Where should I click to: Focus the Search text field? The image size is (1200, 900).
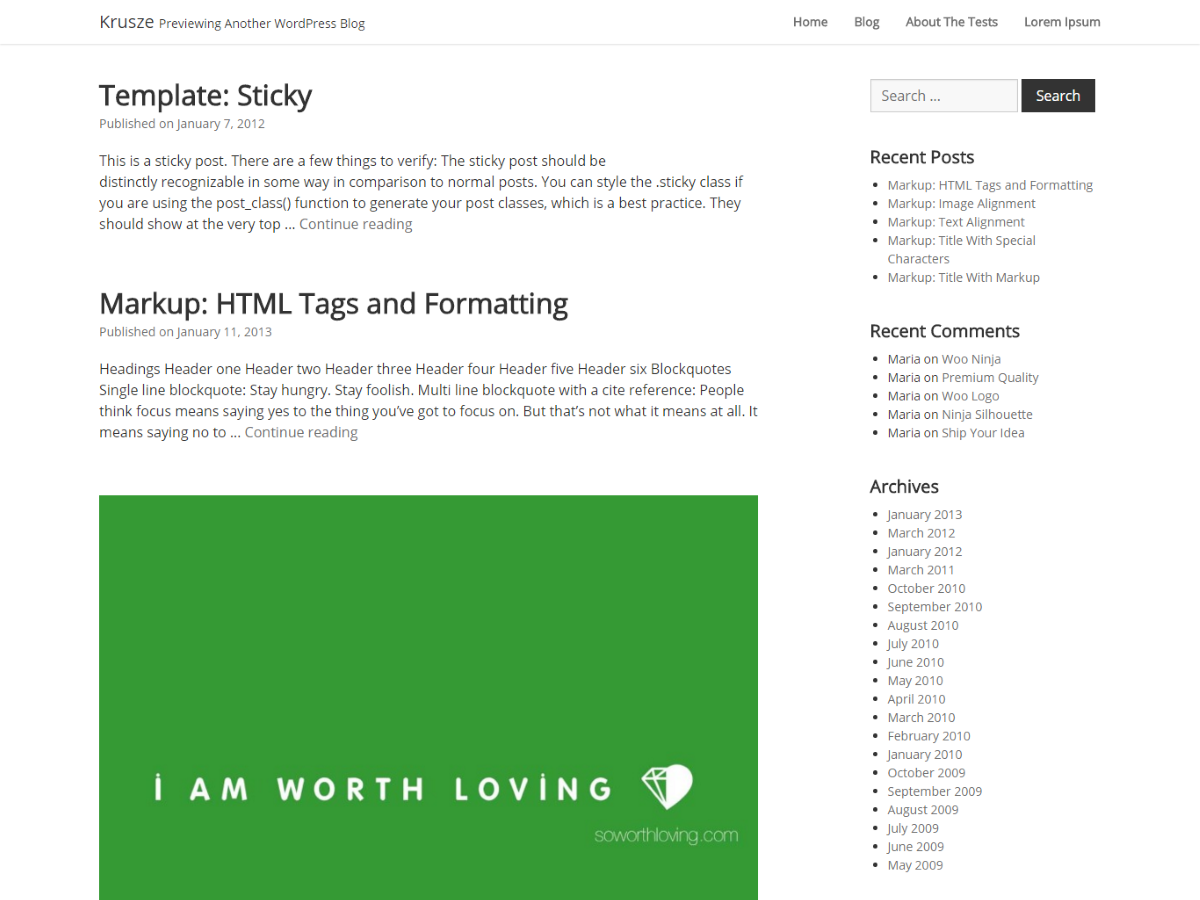click(943, 96)
